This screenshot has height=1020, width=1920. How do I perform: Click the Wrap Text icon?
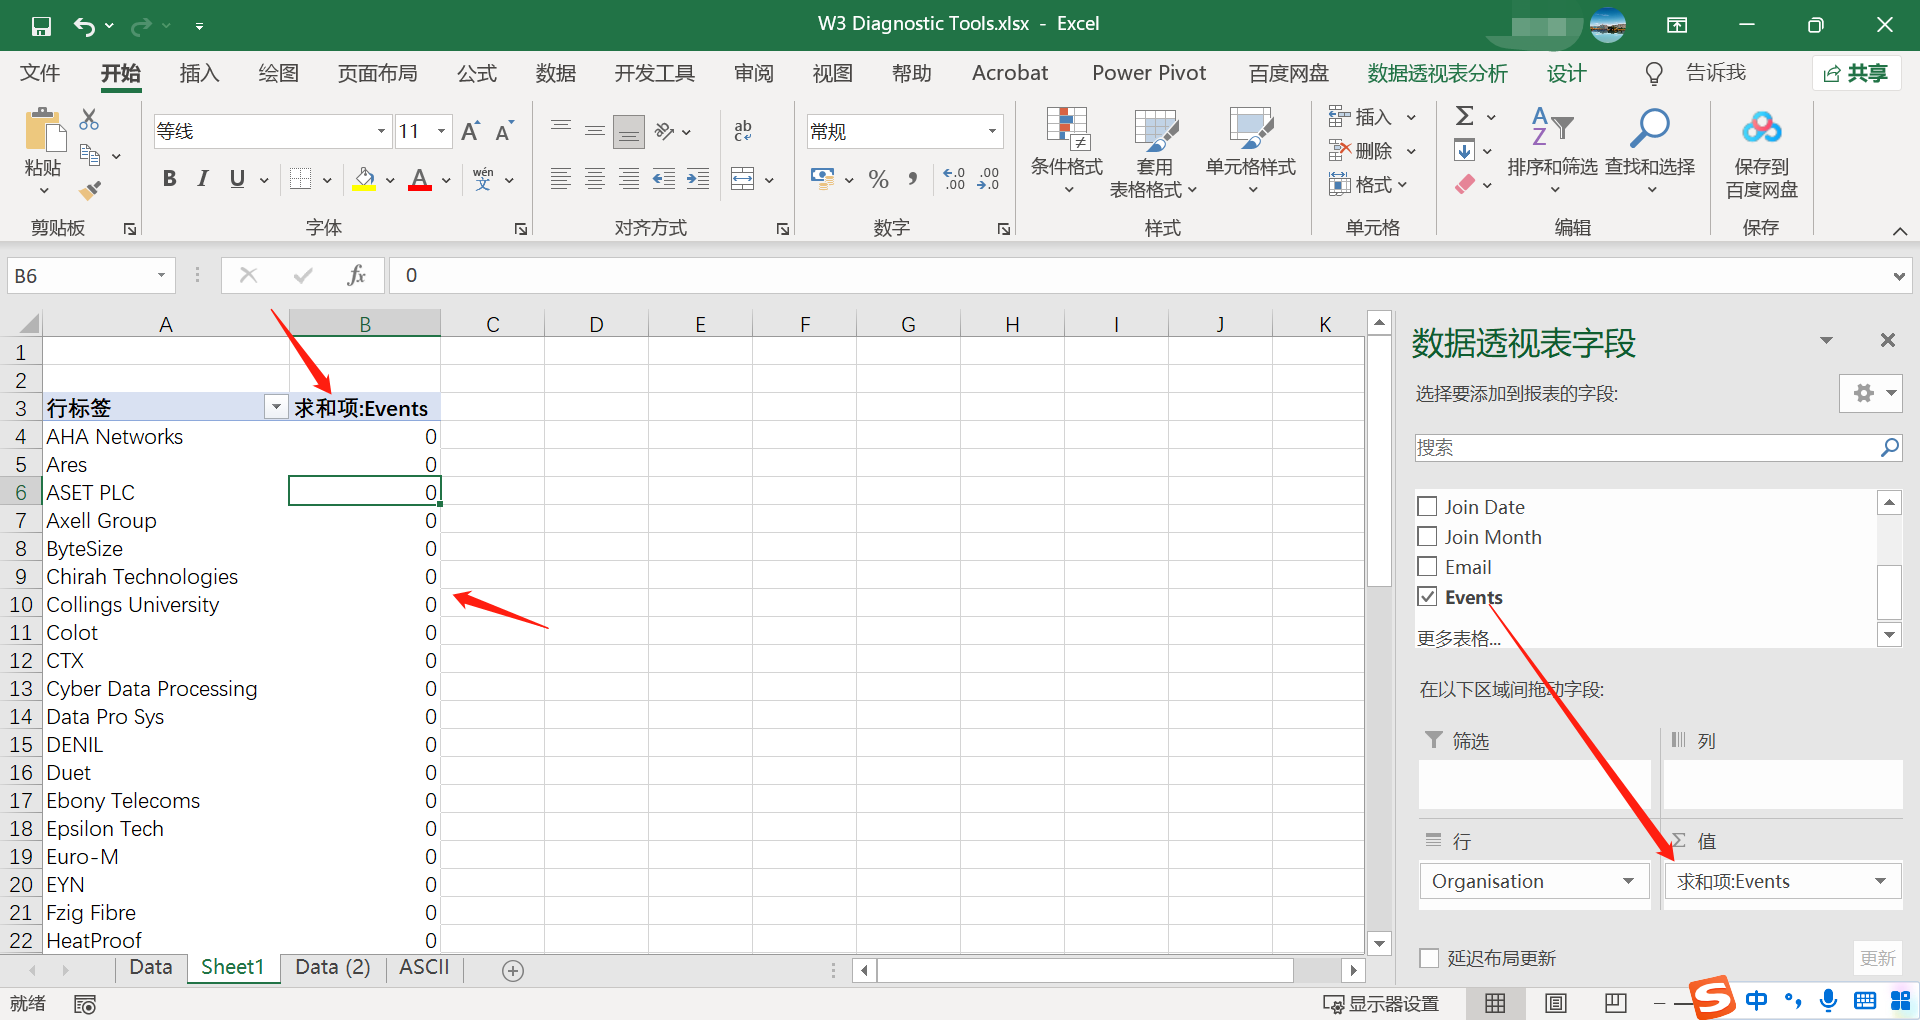743,131
